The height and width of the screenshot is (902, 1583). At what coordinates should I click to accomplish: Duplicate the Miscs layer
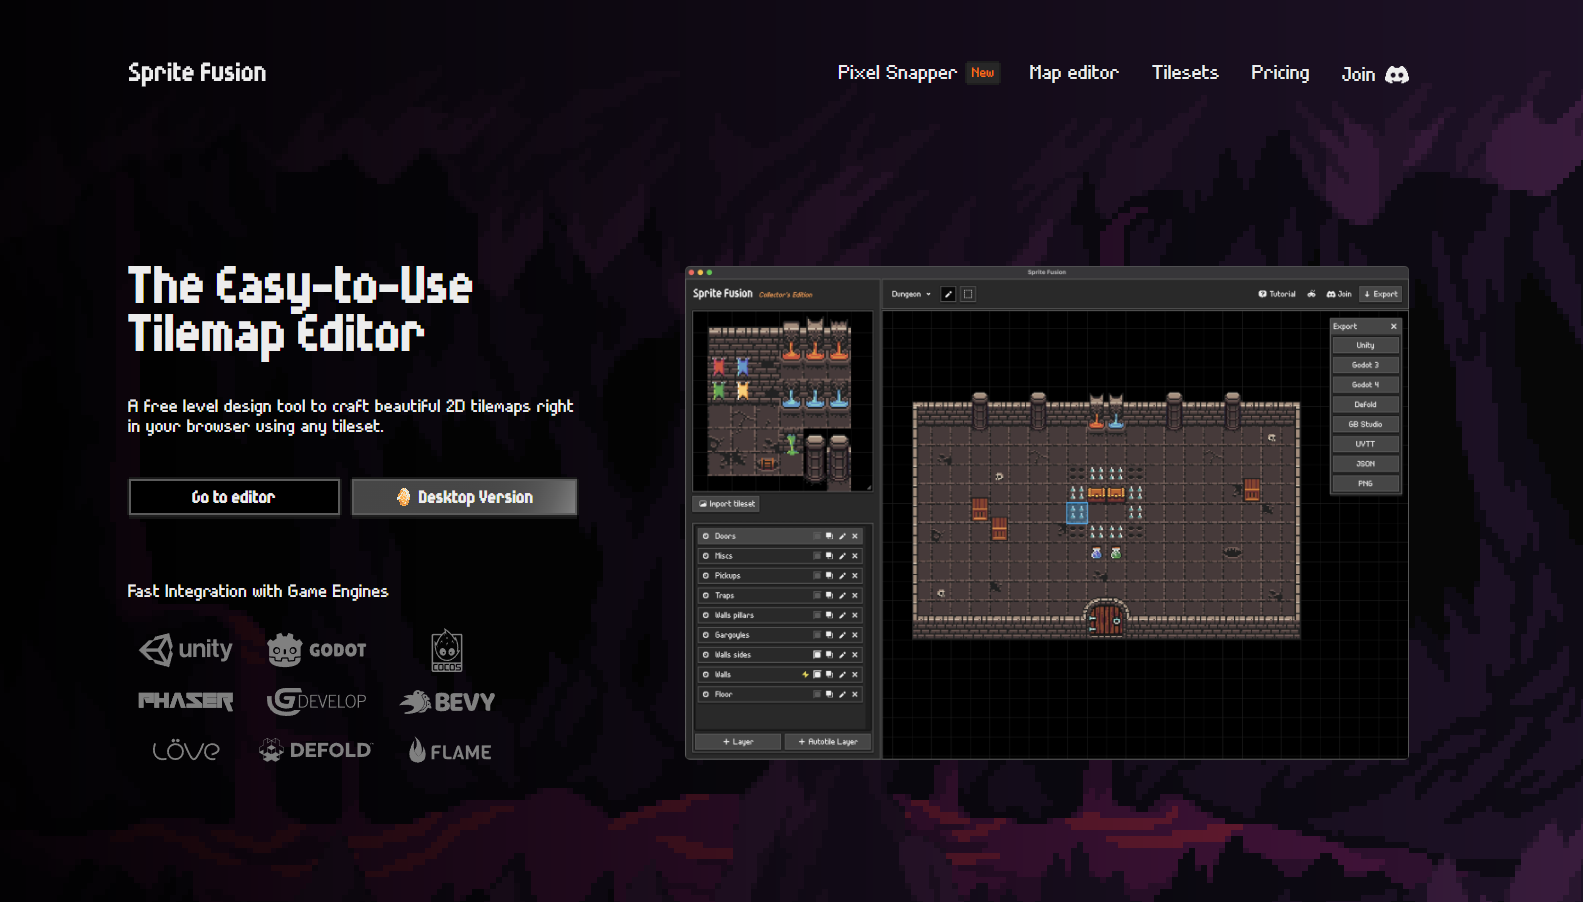(x=829, y=556)
